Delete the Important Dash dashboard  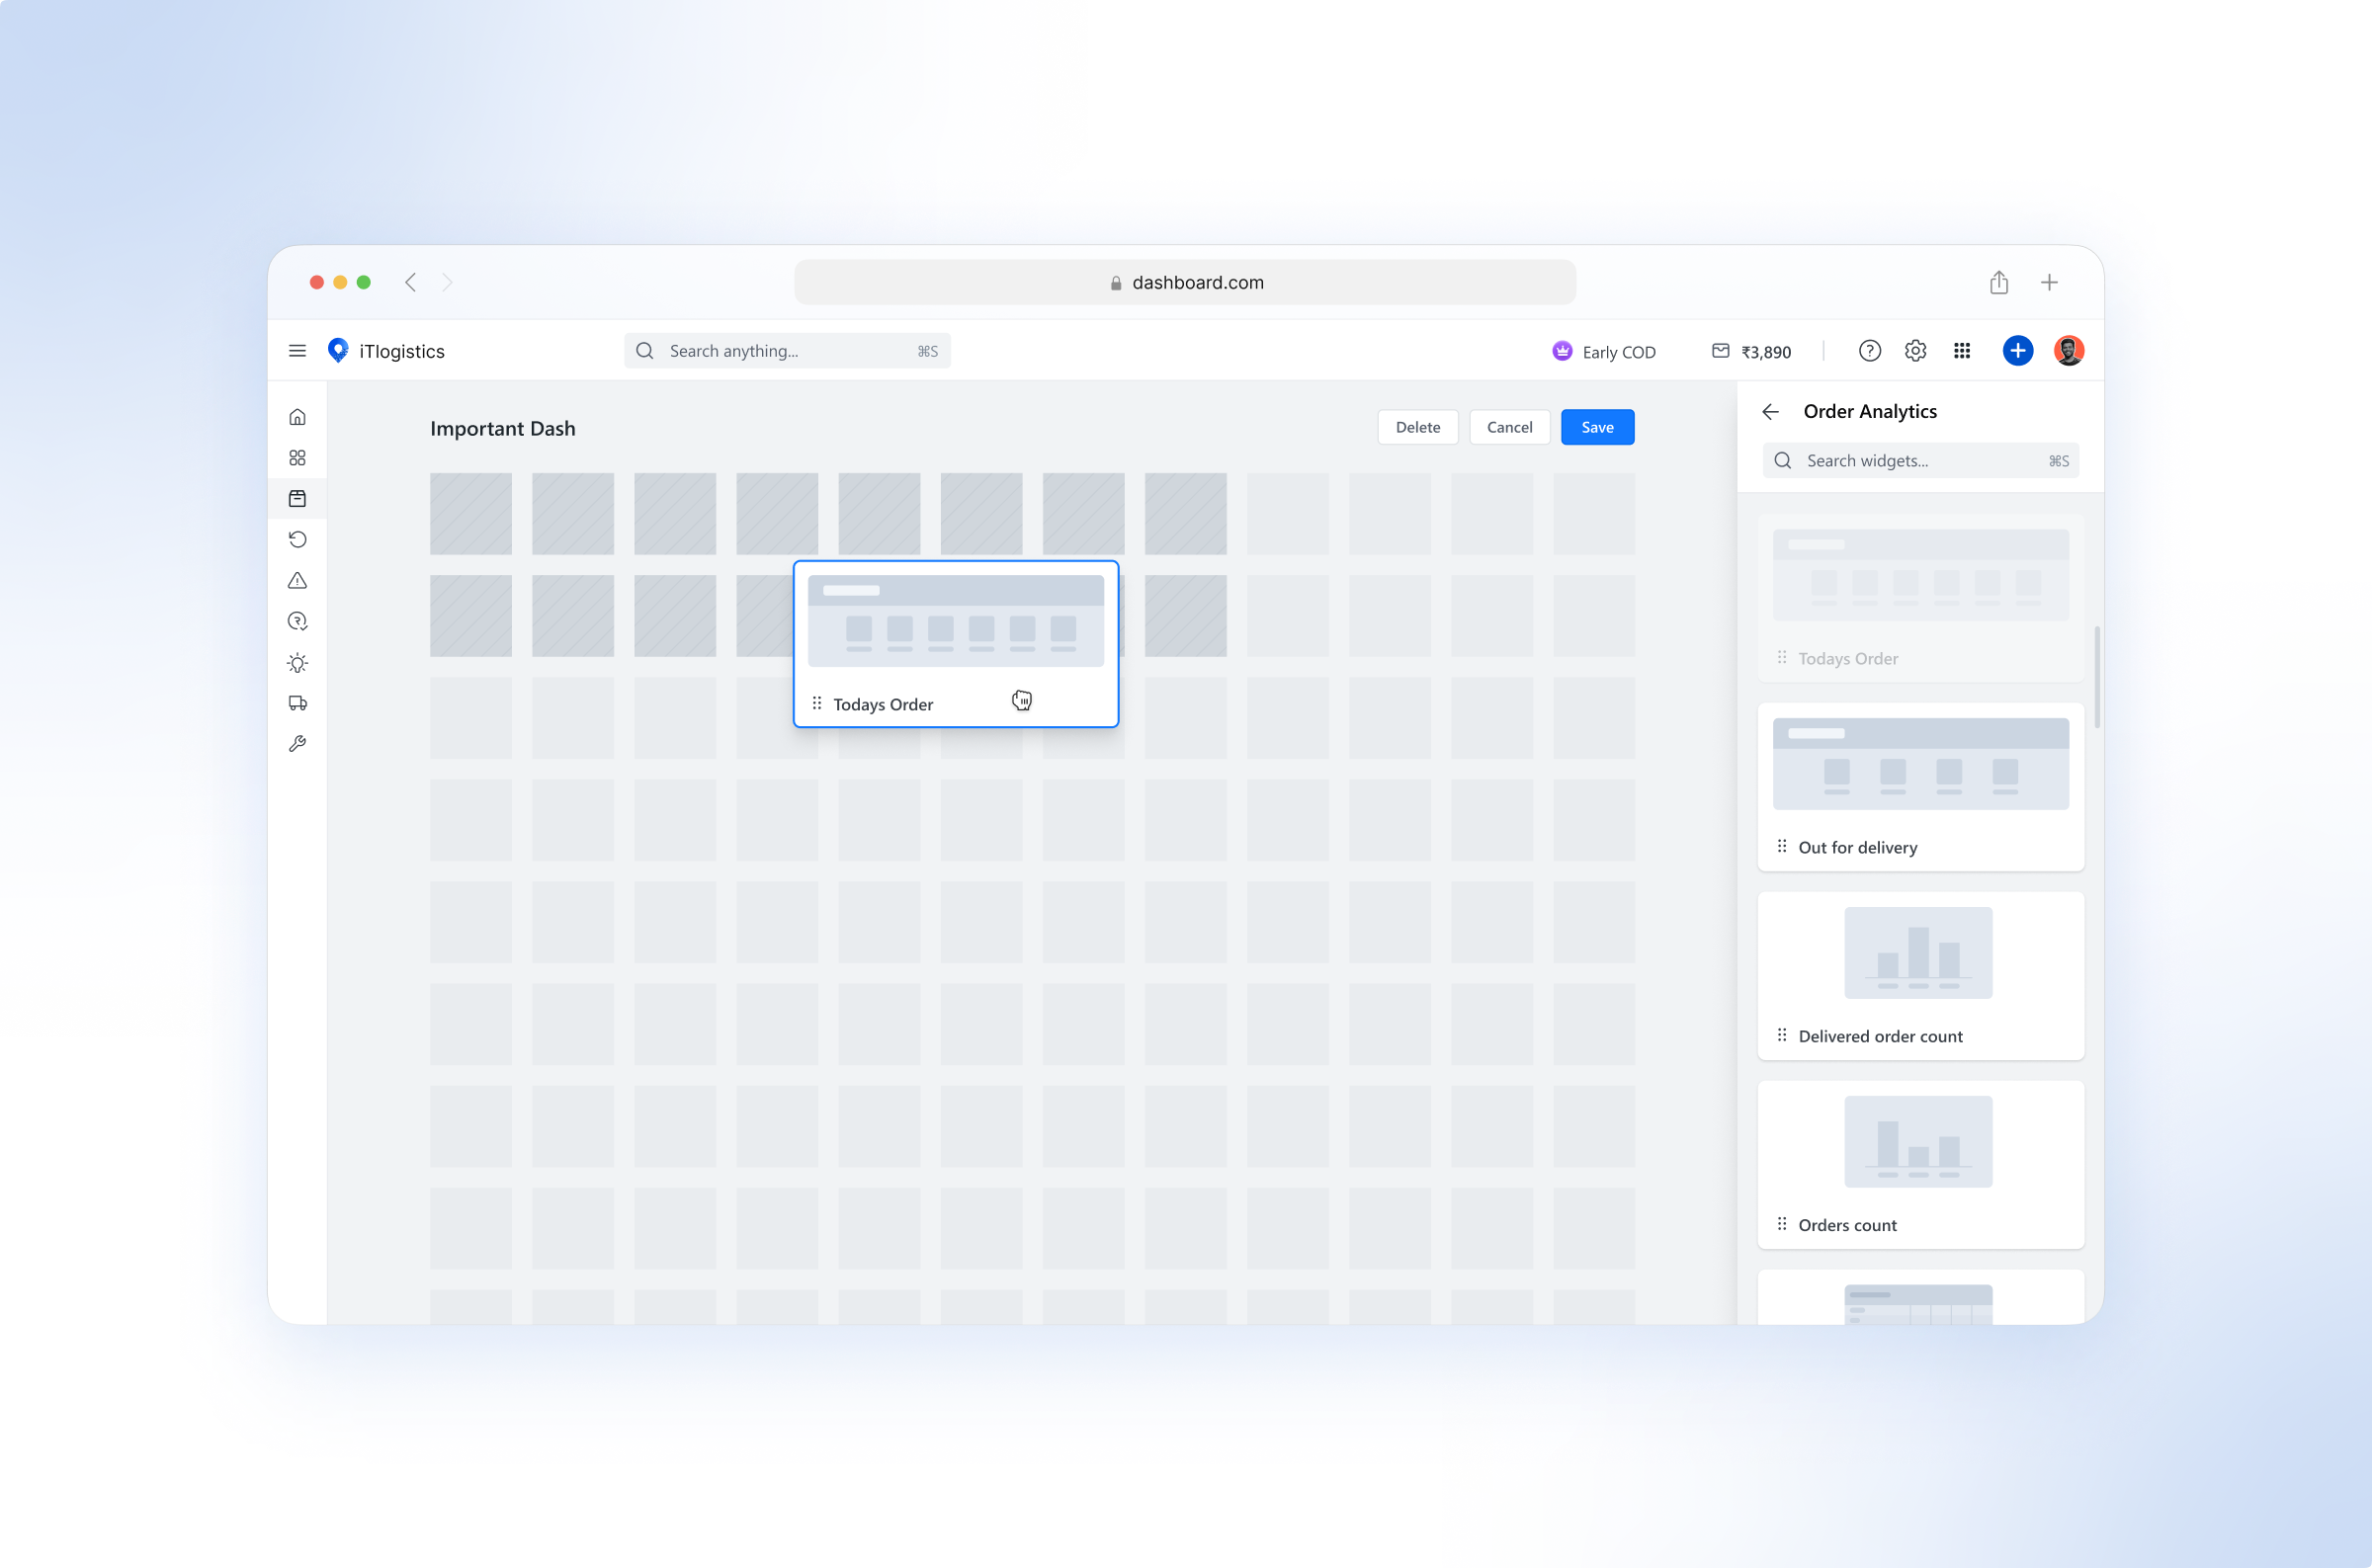(1417, 427)
